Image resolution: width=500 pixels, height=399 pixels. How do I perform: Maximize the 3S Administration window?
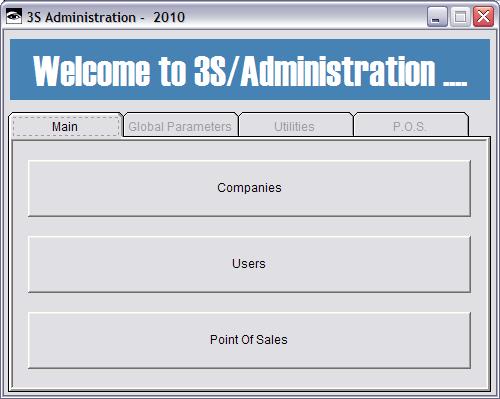tap(460, 17)
